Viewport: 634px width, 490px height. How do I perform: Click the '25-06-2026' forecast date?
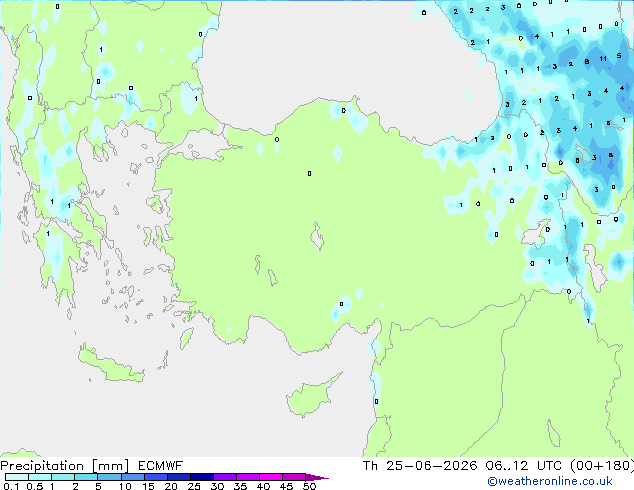pos(431,466)
